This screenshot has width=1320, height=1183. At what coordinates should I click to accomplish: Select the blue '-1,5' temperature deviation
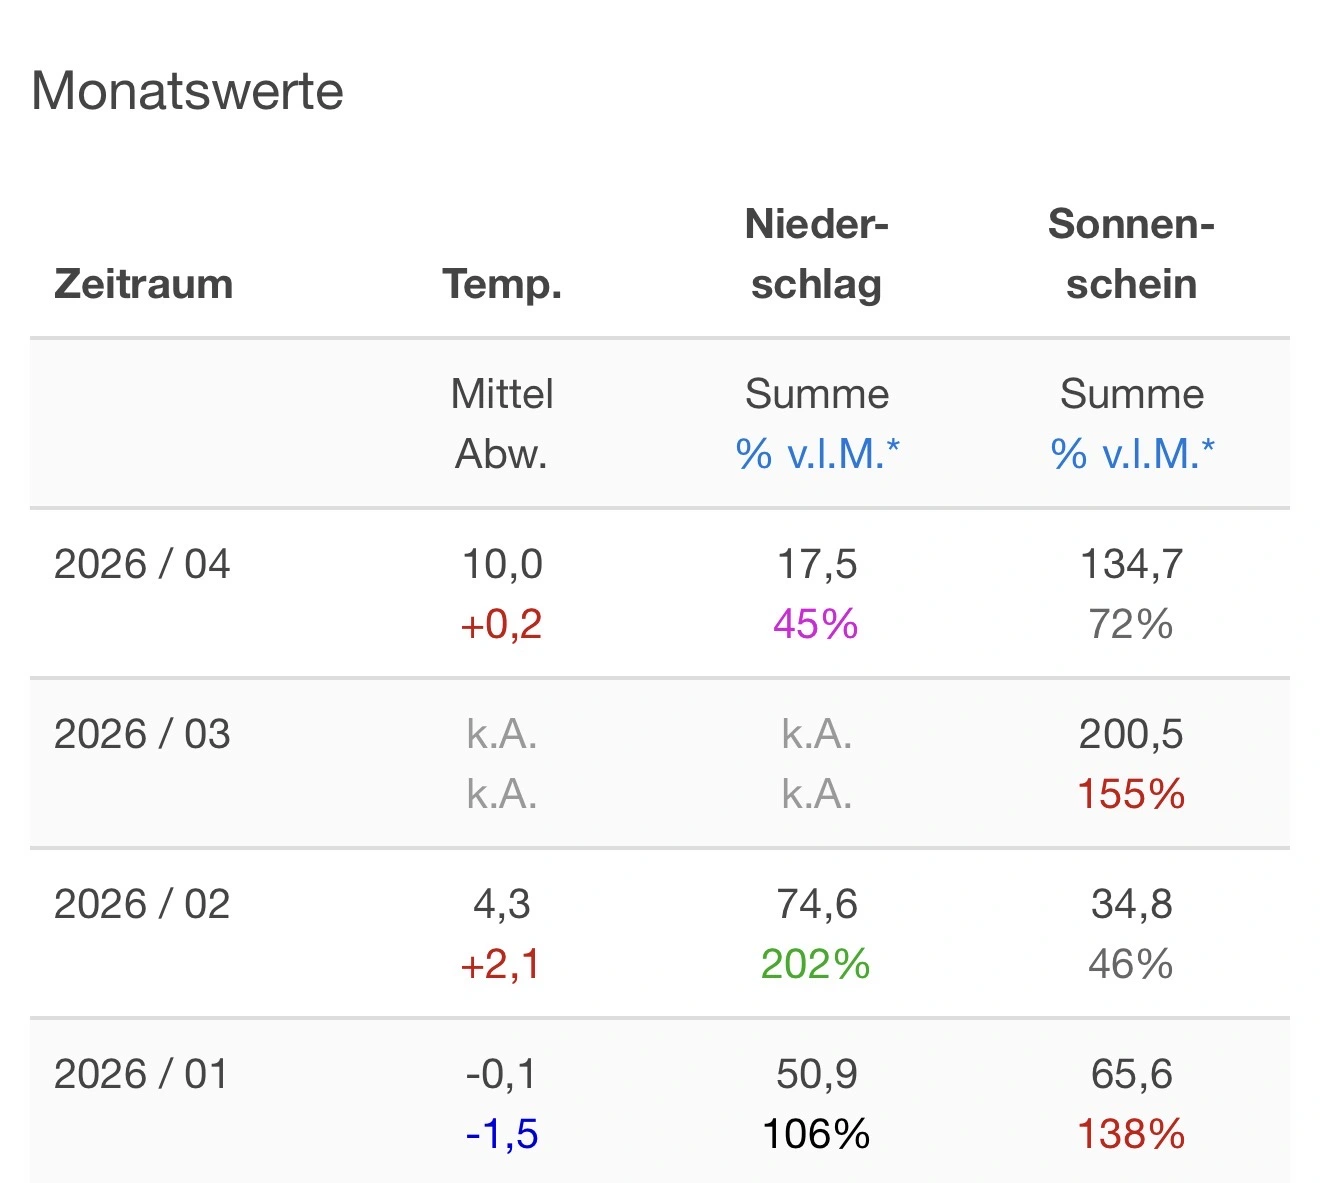501,1135
